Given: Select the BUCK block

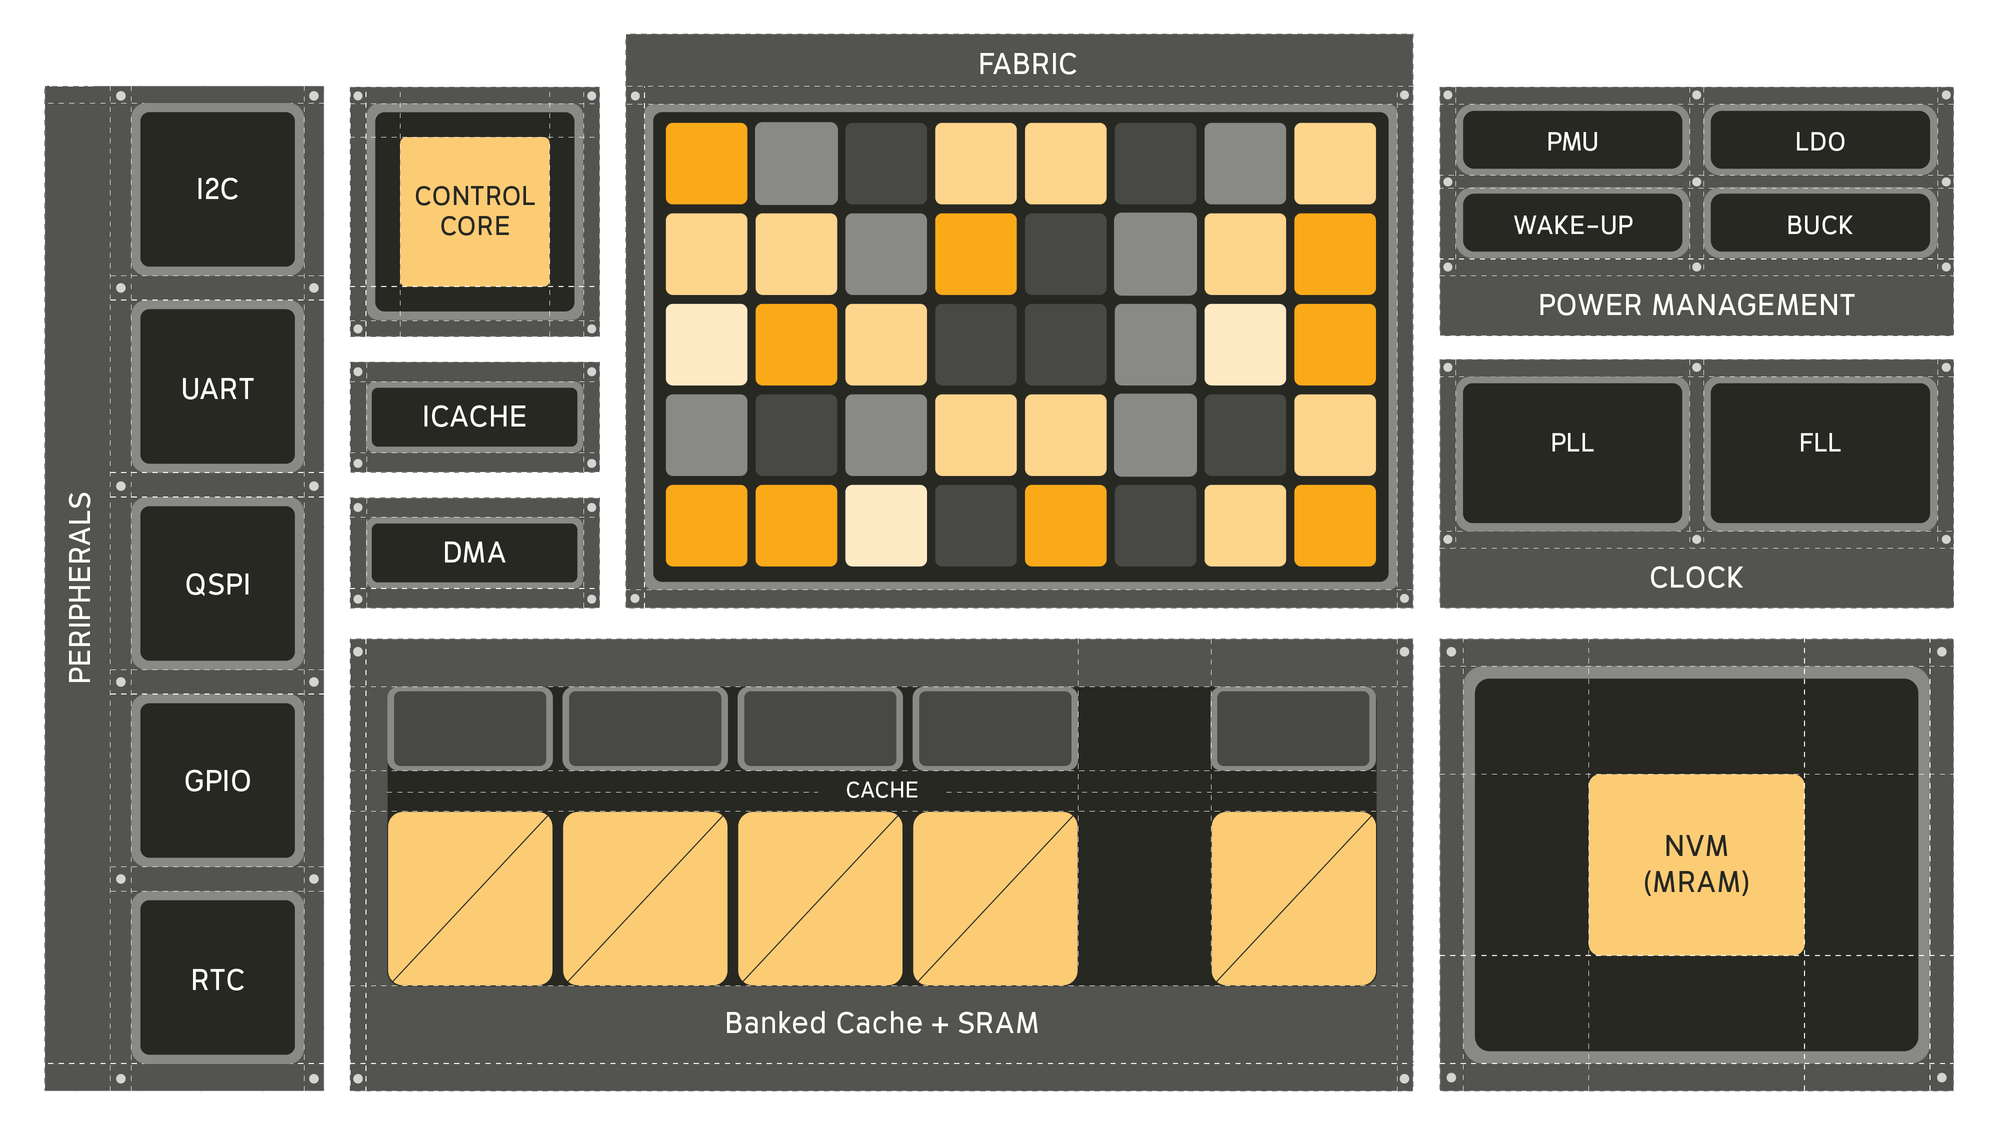Looking at the screenshot, I should (x=1819, y=225).
